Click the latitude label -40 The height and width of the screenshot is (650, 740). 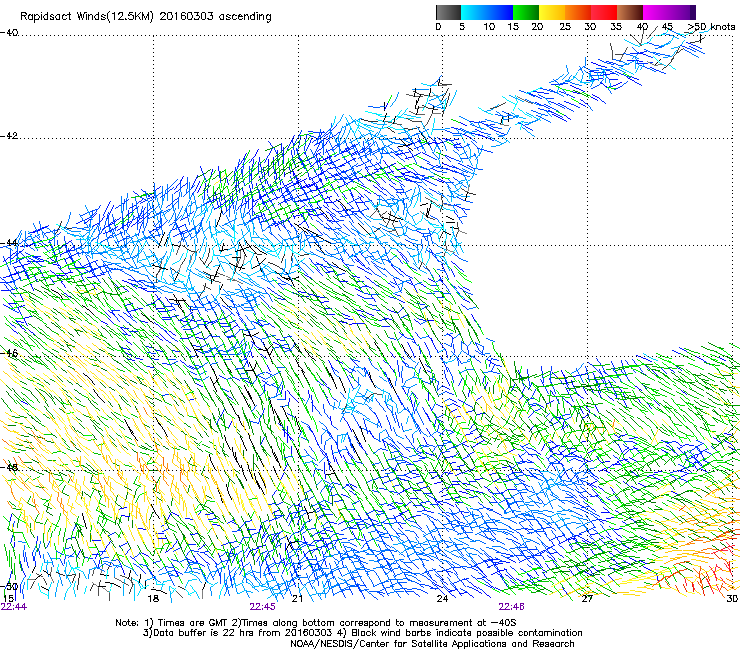(9, 33)
